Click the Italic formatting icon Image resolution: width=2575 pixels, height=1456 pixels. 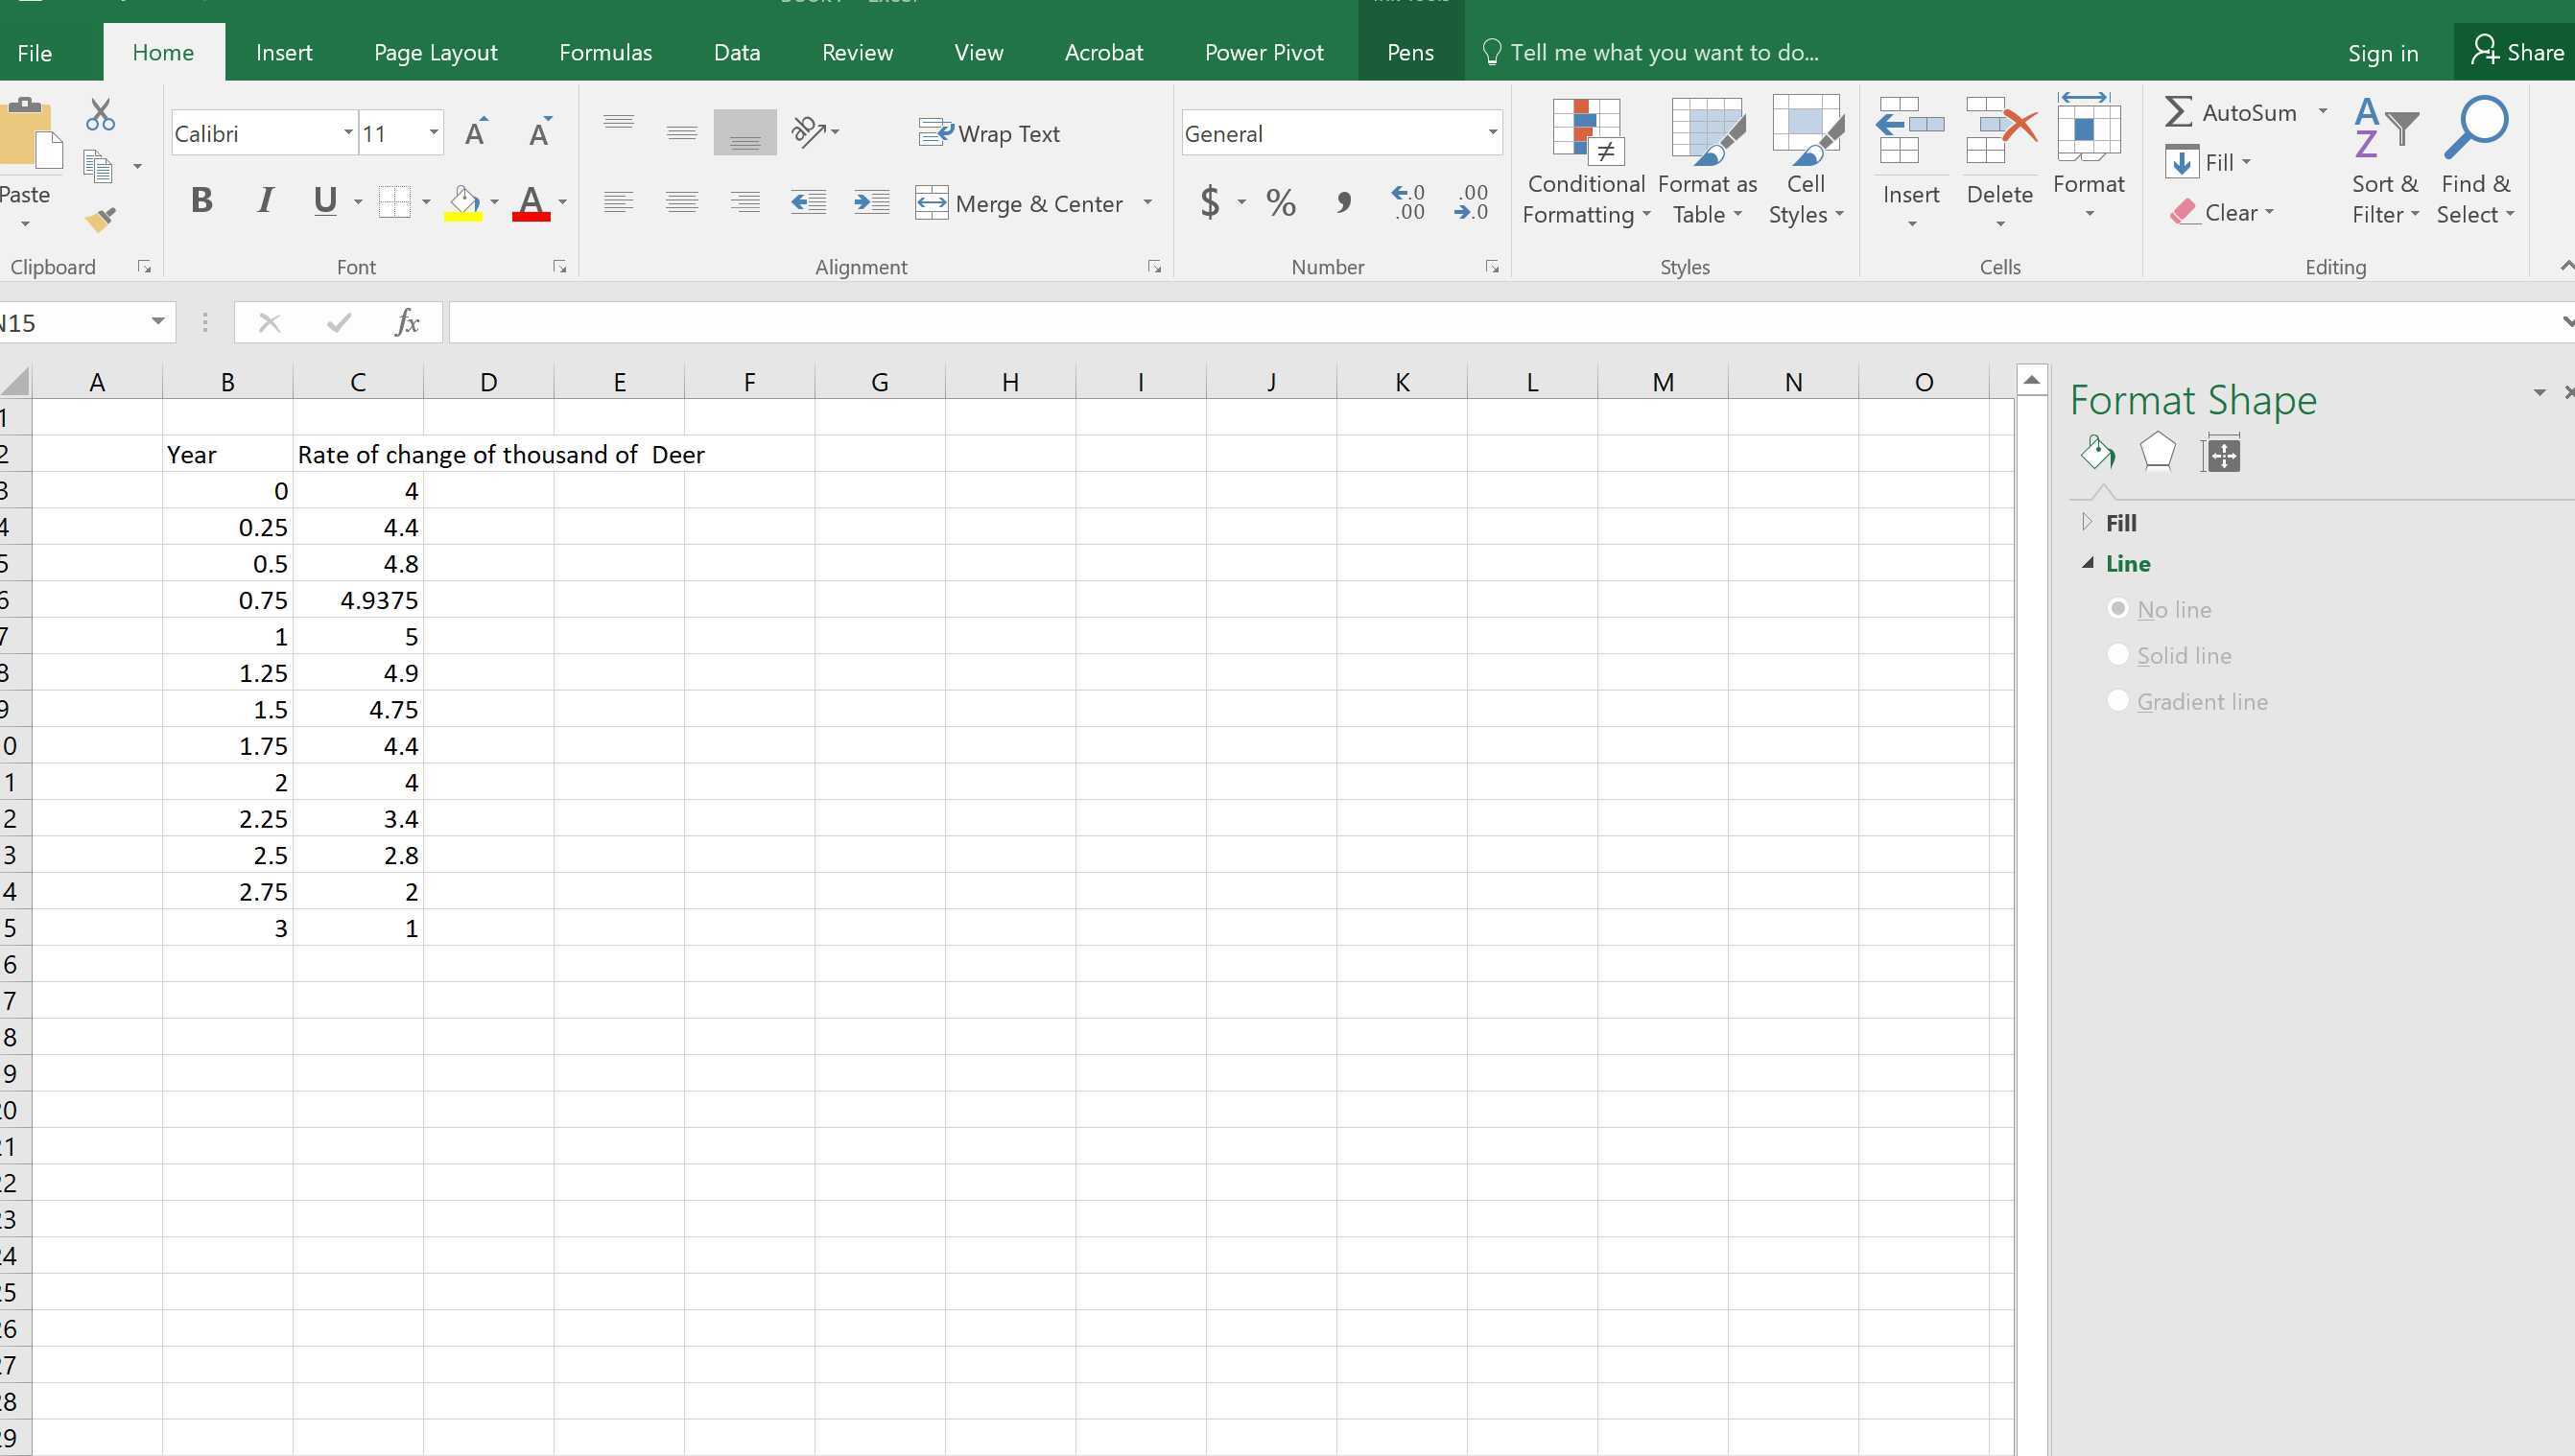pos(265,201)
